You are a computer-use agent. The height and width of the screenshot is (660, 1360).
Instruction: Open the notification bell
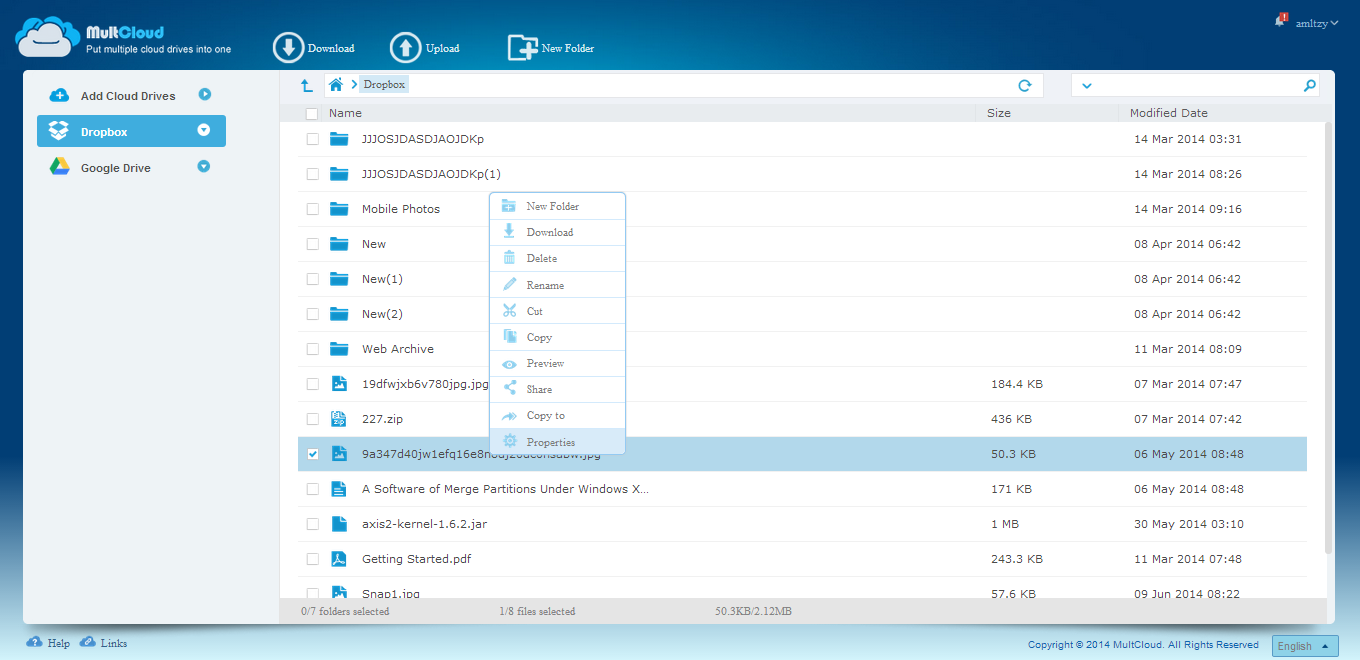coord(1280,21)
